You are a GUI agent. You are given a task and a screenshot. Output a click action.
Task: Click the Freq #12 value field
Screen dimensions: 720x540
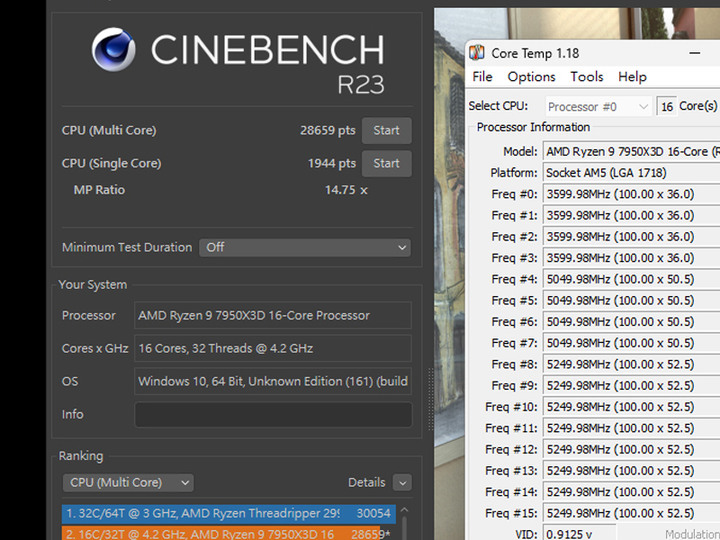[632, 450]
